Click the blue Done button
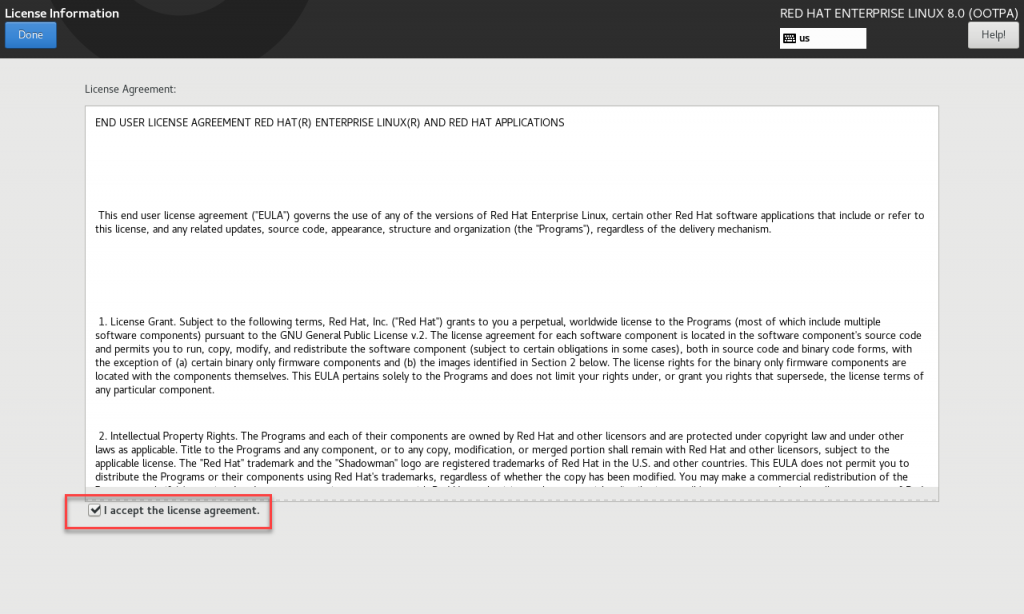Screen dimensions: 1024x614 [31, 35]
